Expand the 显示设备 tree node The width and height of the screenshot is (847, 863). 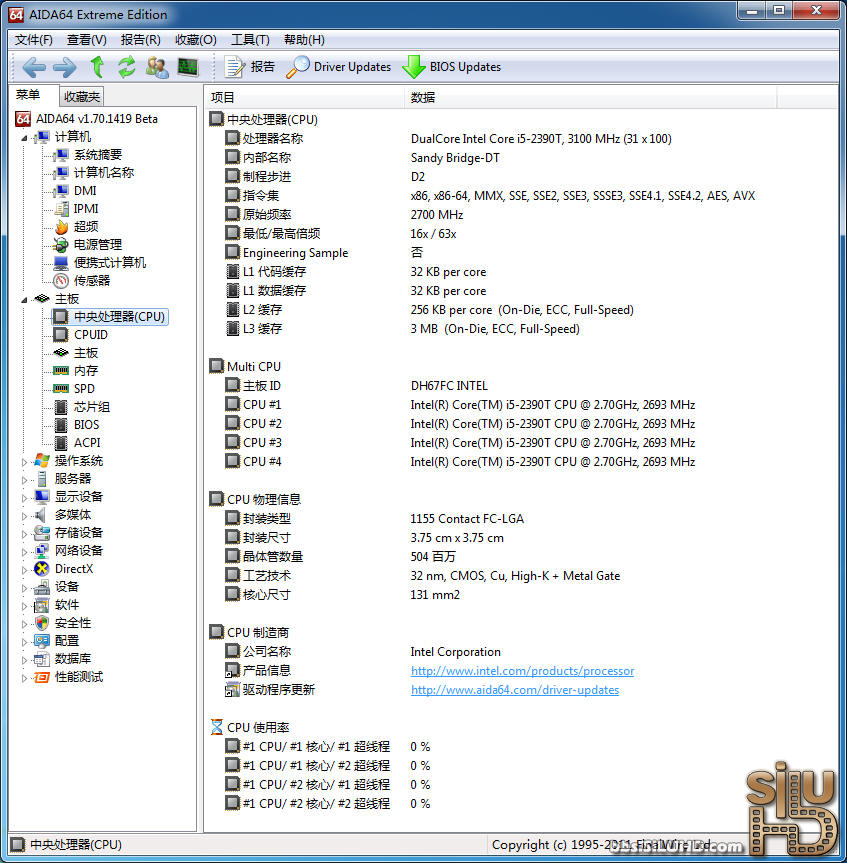[x=24, y=498]
